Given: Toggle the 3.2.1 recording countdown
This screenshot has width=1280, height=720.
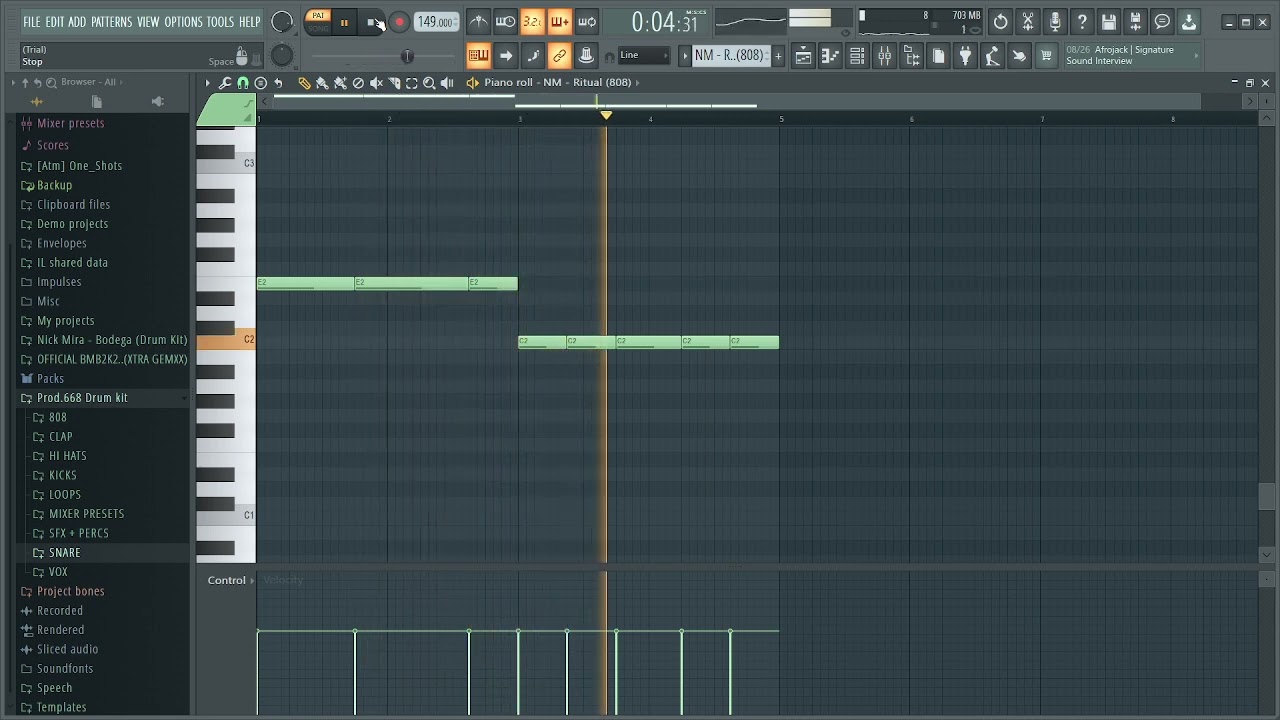Looking at the screenshot, I should (533, 22).
